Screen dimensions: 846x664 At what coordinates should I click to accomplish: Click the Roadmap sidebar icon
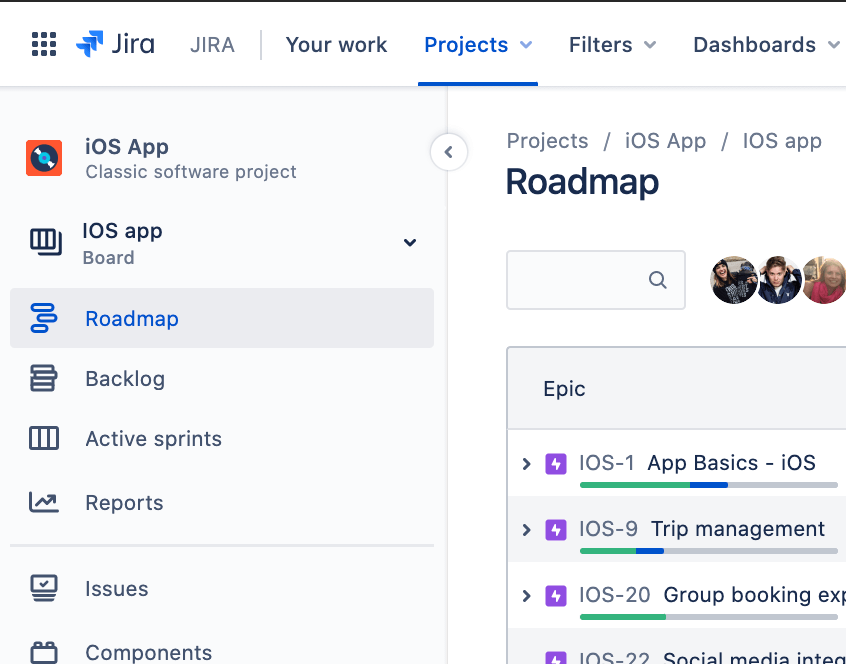point(44,318)
